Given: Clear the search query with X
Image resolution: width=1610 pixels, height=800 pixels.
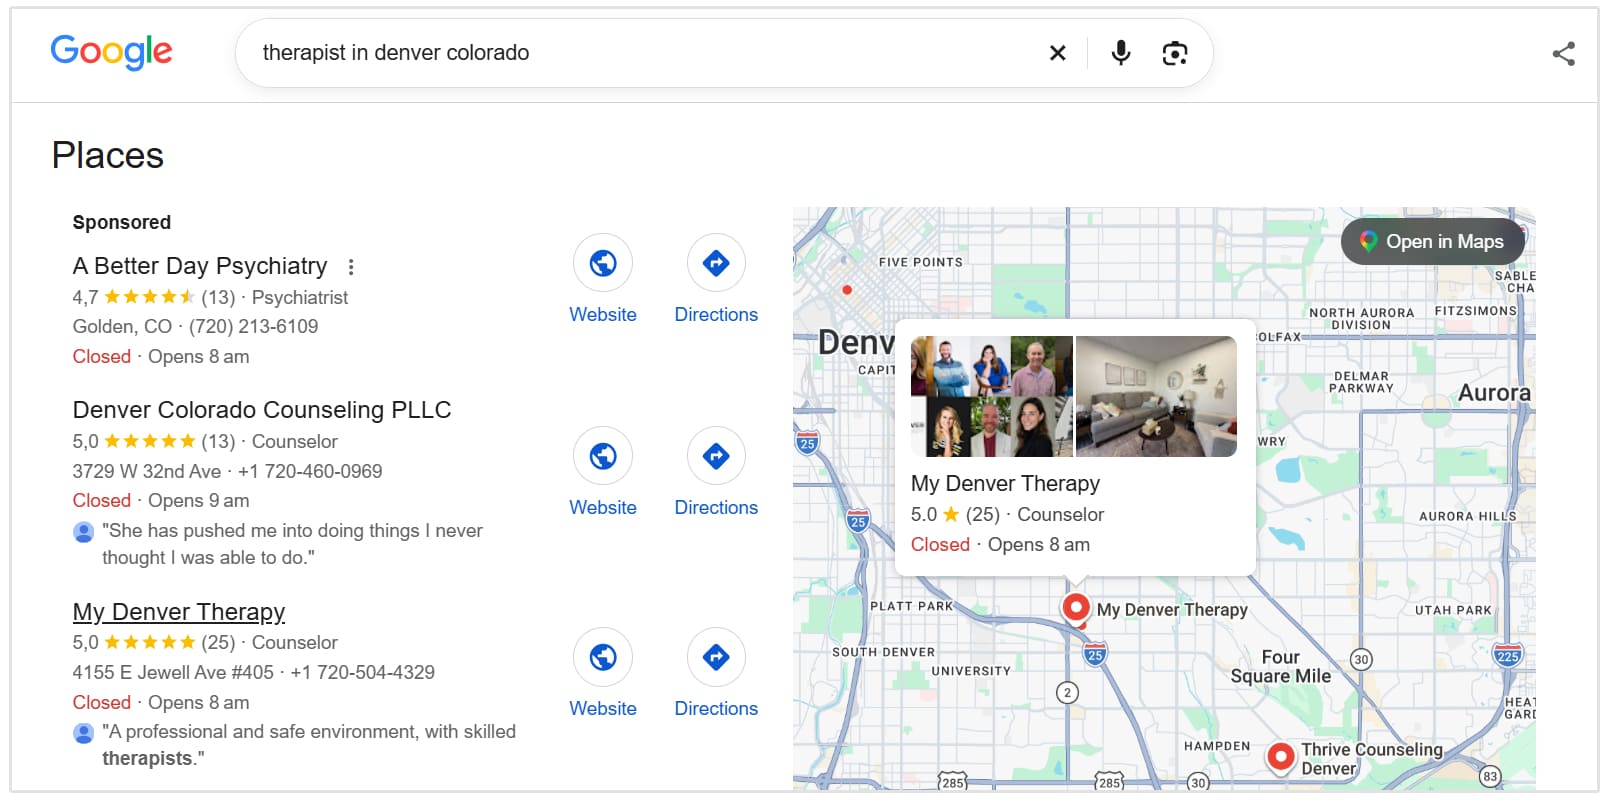Looking at the screenshot, I should tap(1057, 53).
